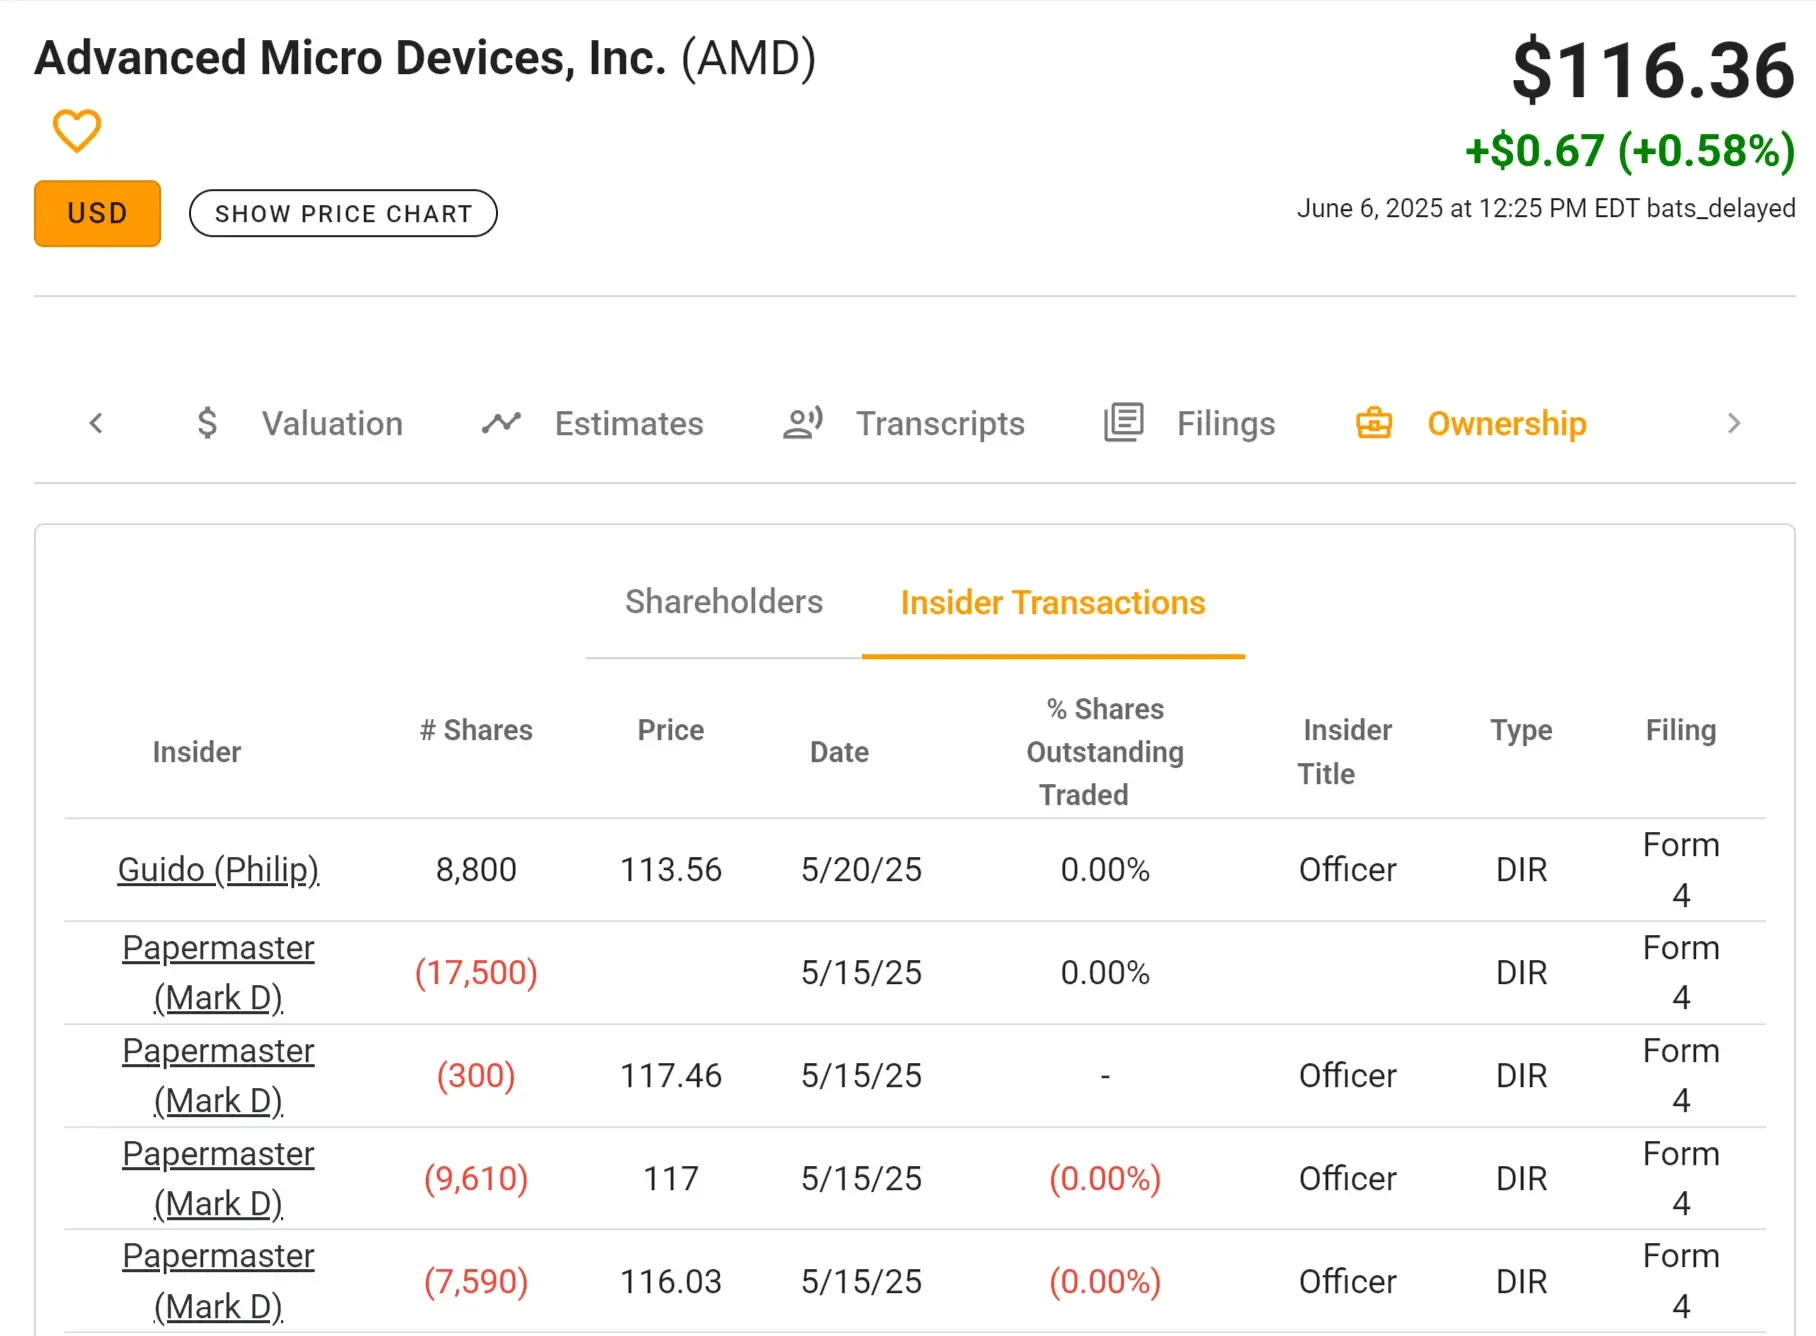
Task: Open Papermaster link in the (300) row
Action: pyautogui.click(x=218, y=1076)
